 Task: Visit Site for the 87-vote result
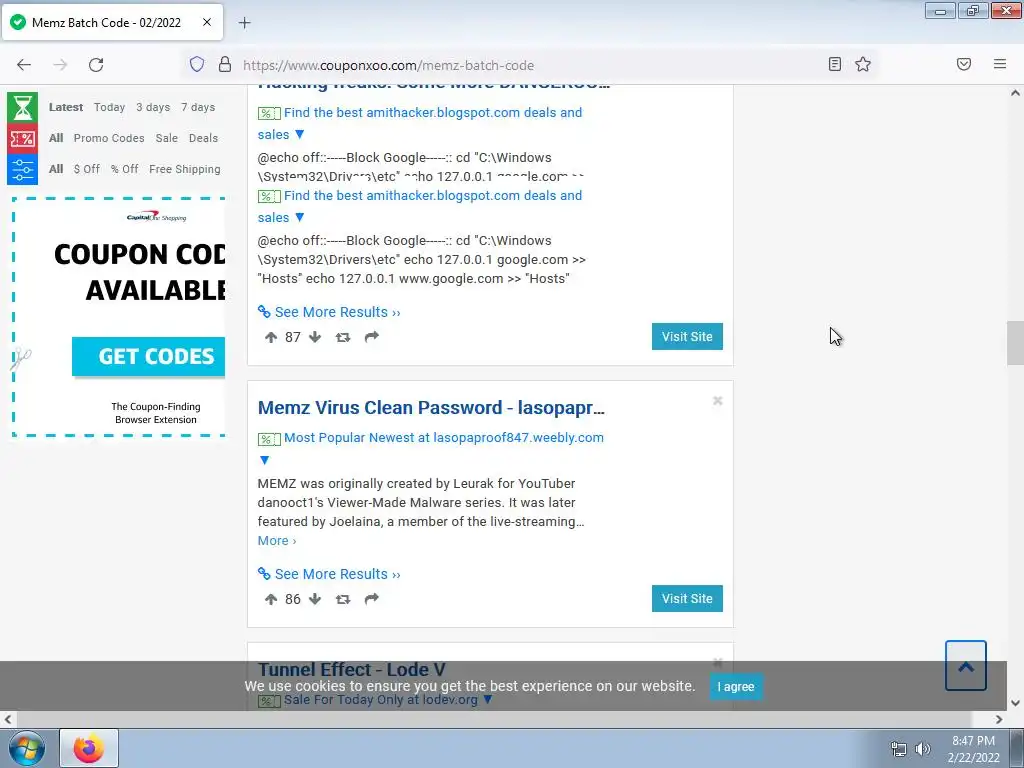[687, 336]
